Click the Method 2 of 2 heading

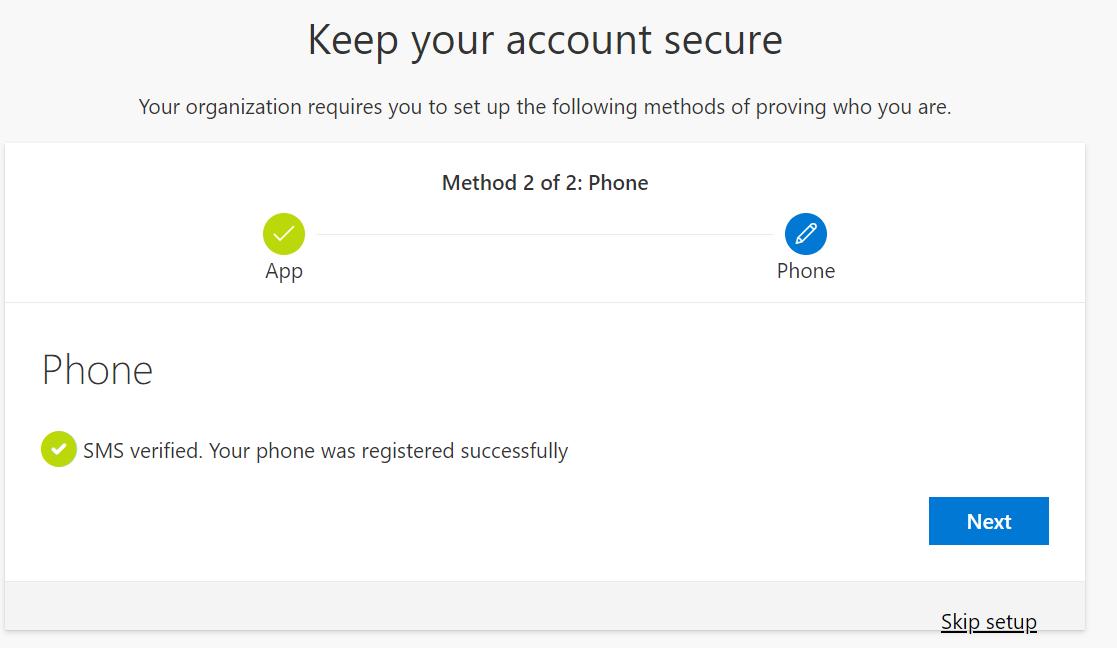[545, 183]
